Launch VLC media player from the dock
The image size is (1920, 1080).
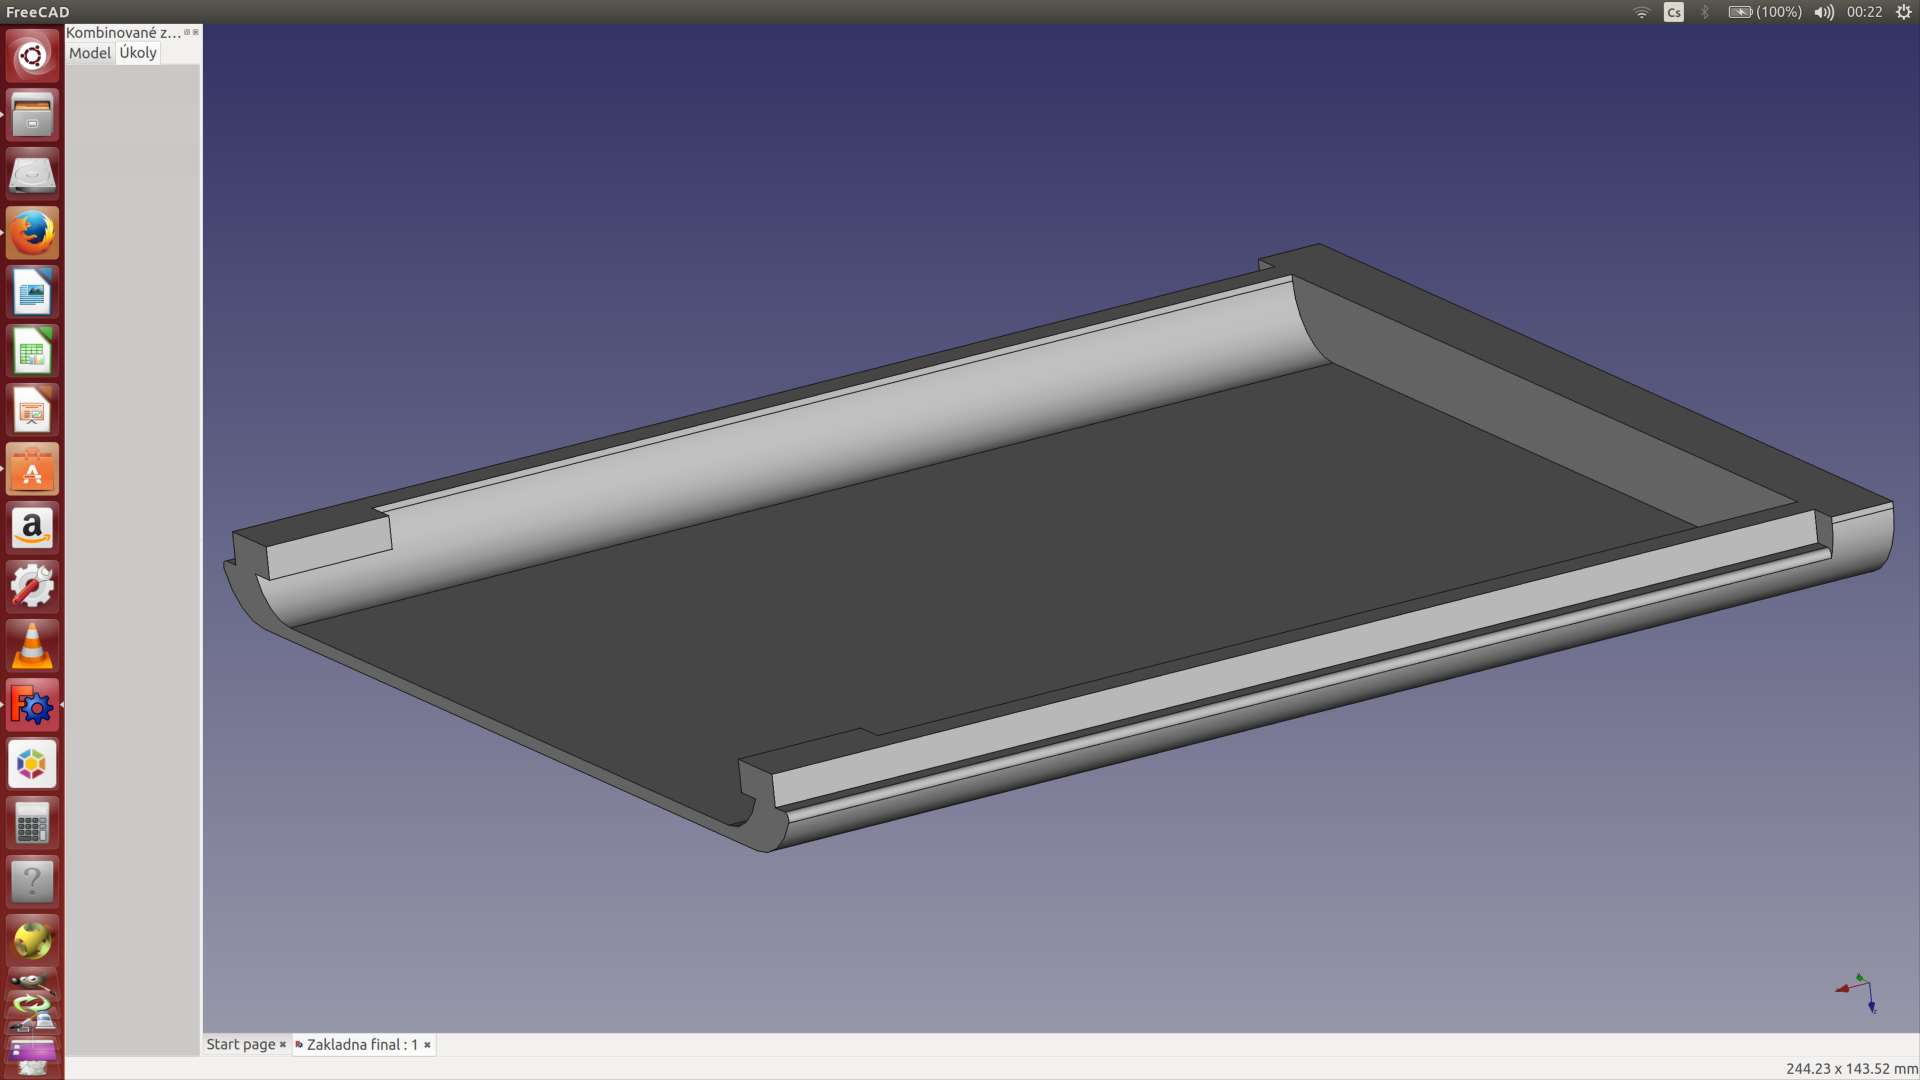(32, 646)
